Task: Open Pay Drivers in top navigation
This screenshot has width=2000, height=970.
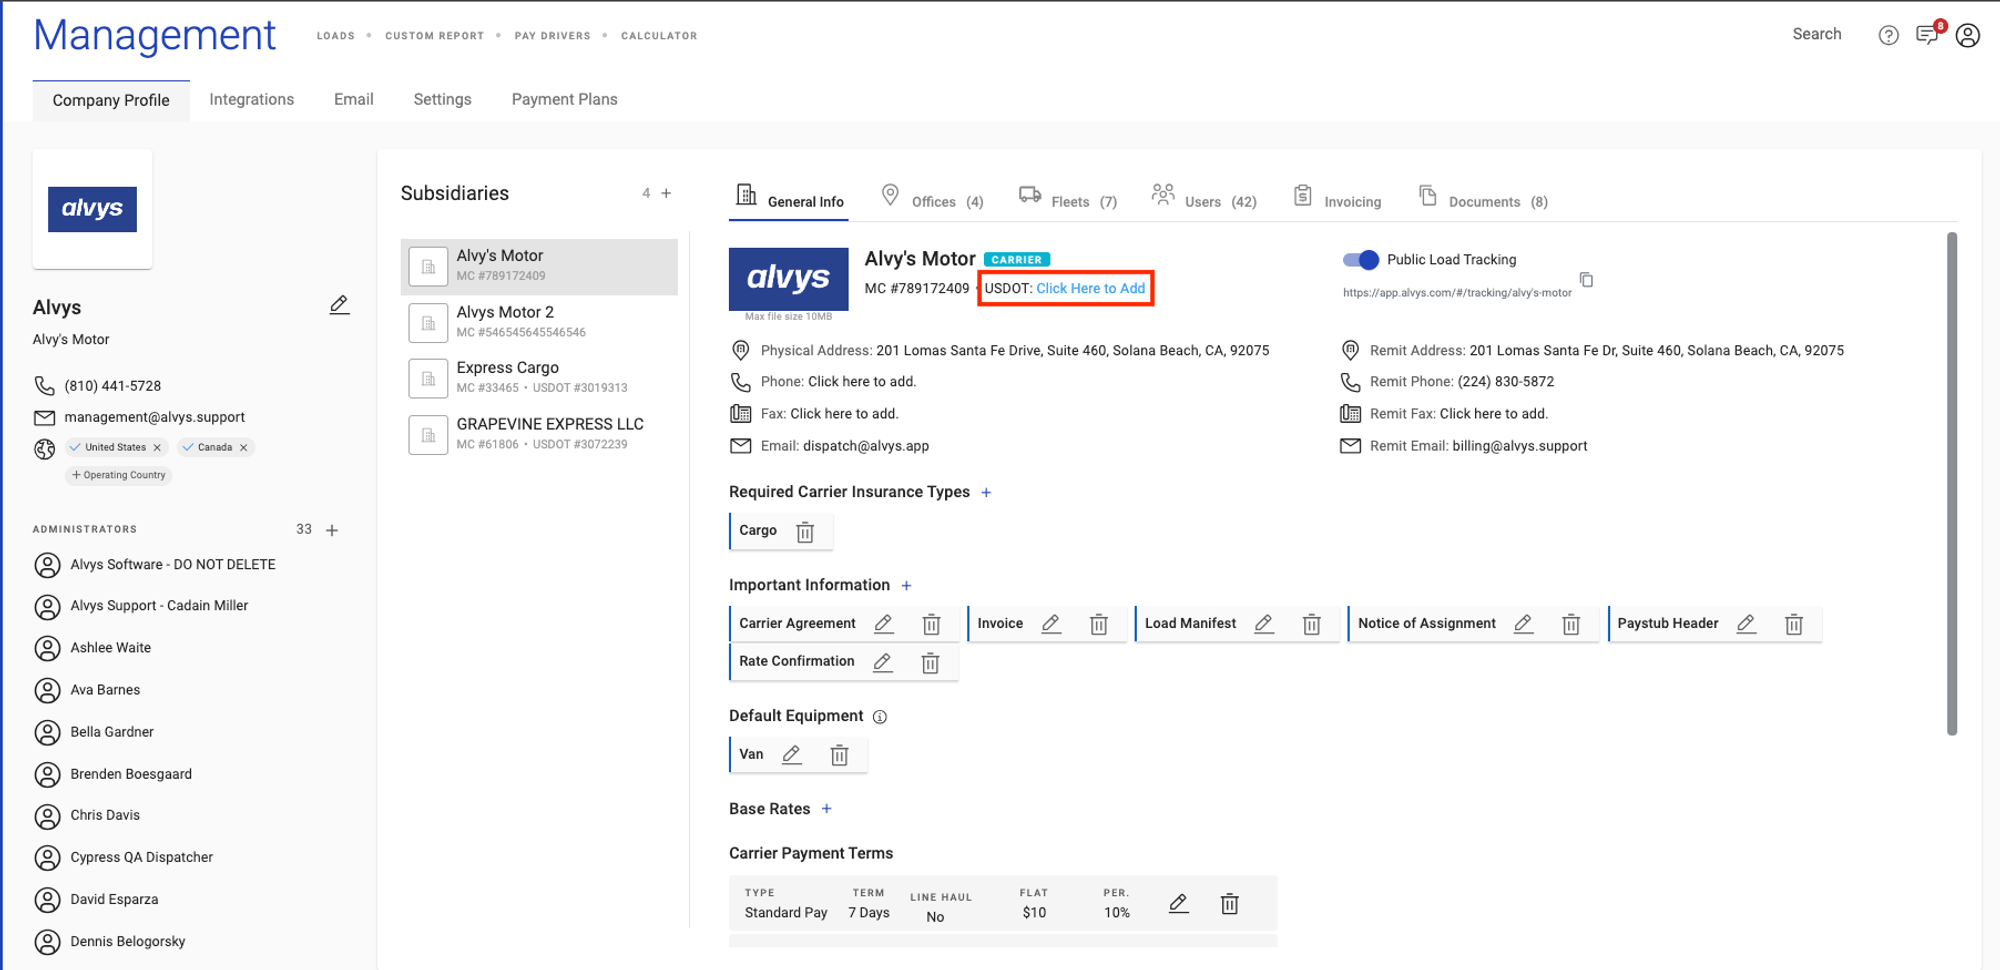Action: 552,36
